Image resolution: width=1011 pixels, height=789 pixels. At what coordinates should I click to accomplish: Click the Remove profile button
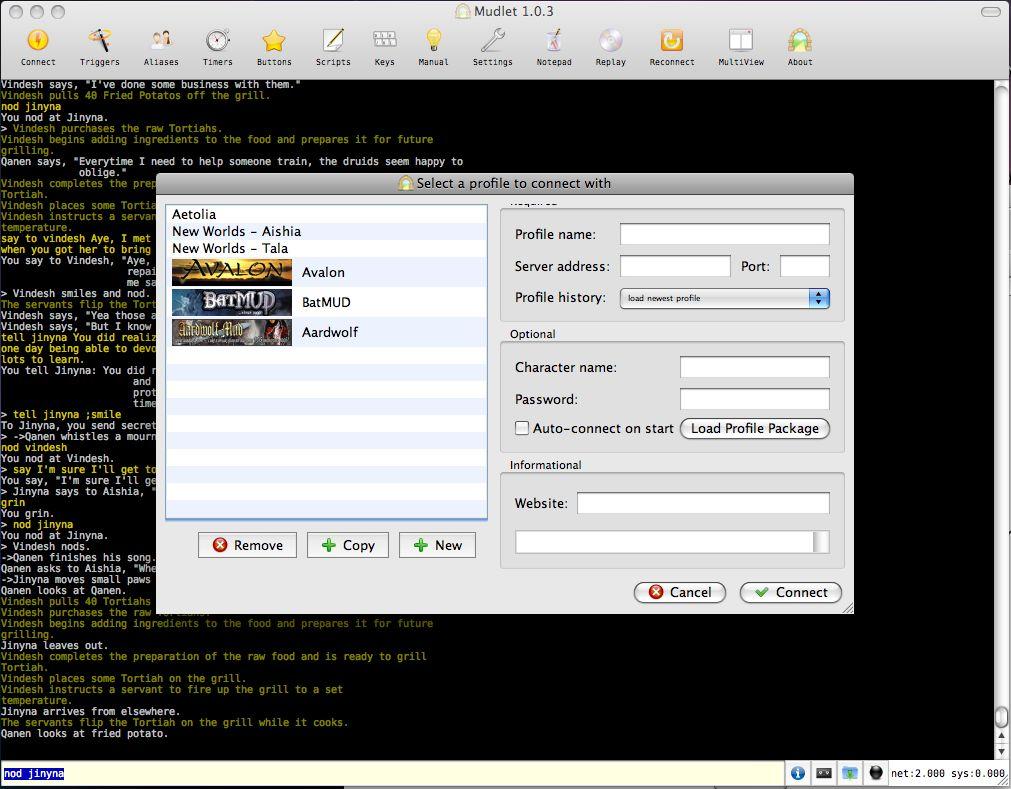pos(248,545)
